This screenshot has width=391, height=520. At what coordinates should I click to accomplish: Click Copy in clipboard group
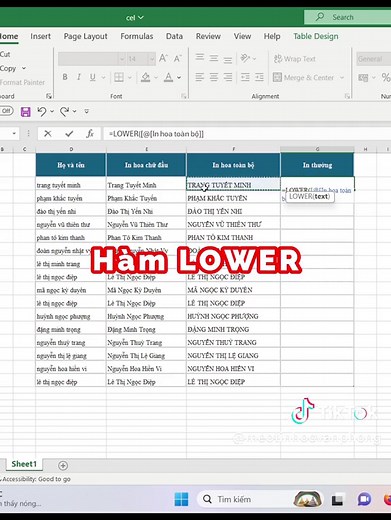tap(8, 68)
